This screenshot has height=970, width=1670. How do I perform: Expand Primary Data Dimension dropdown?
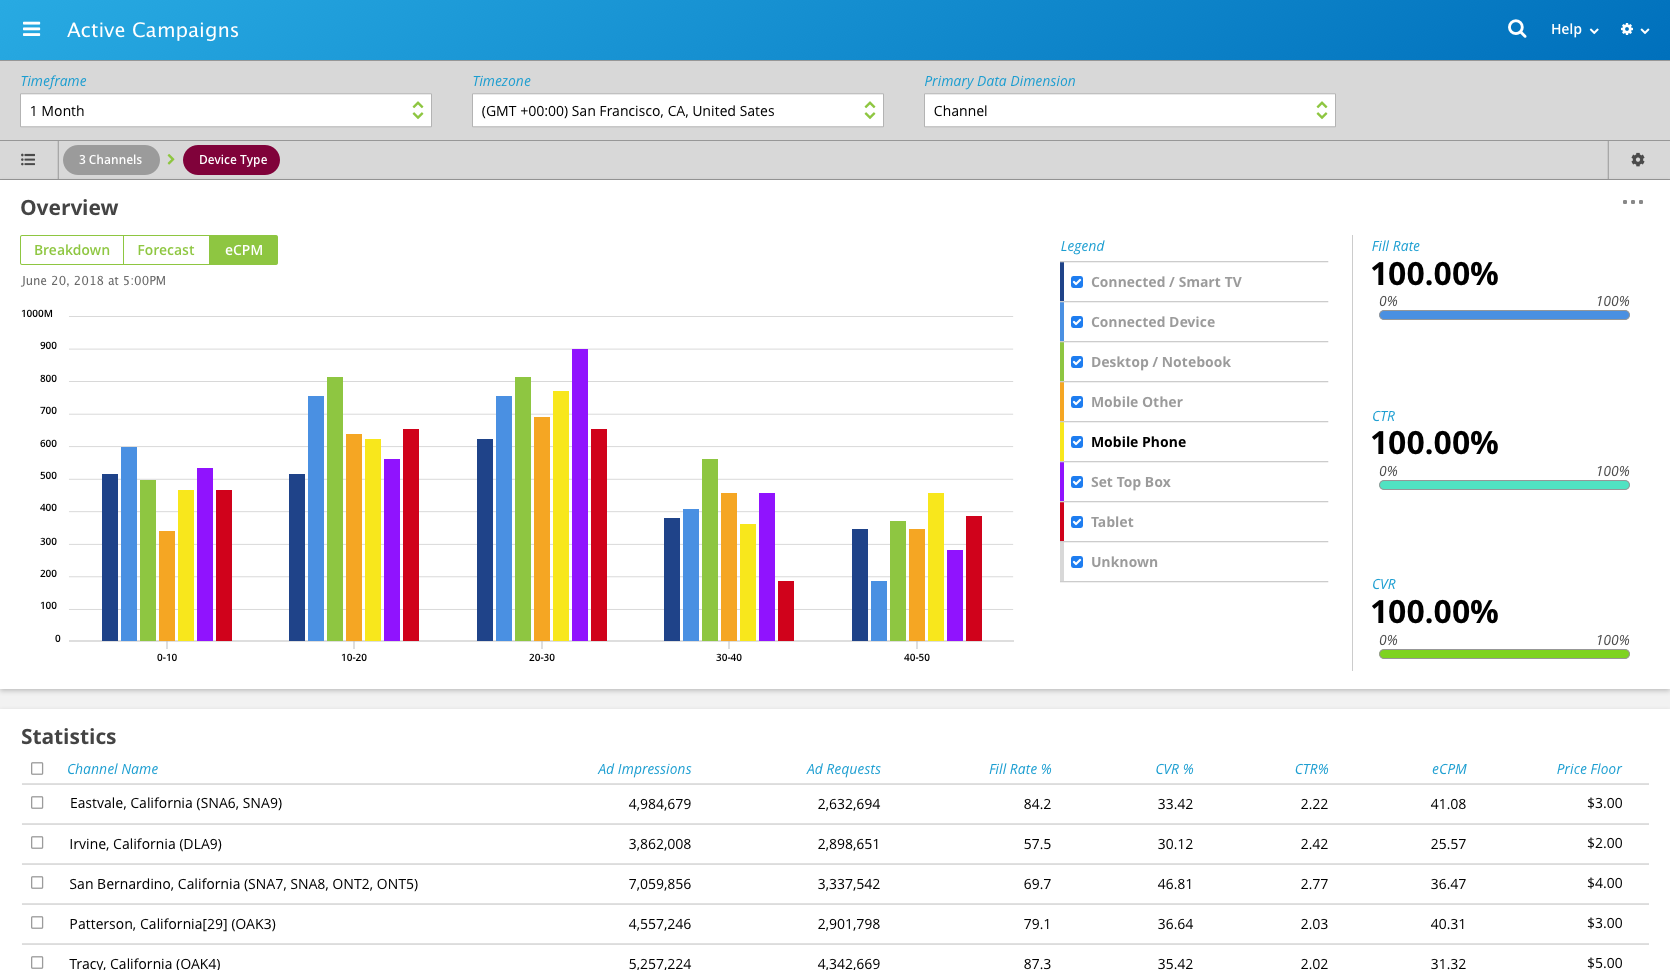point(1129,111)
